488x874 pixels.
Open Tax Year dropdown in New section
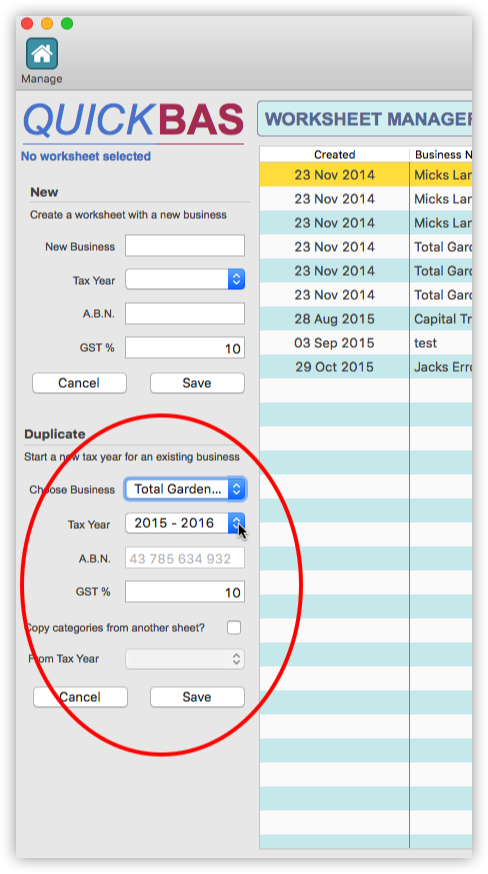click(x=185, y=279)
